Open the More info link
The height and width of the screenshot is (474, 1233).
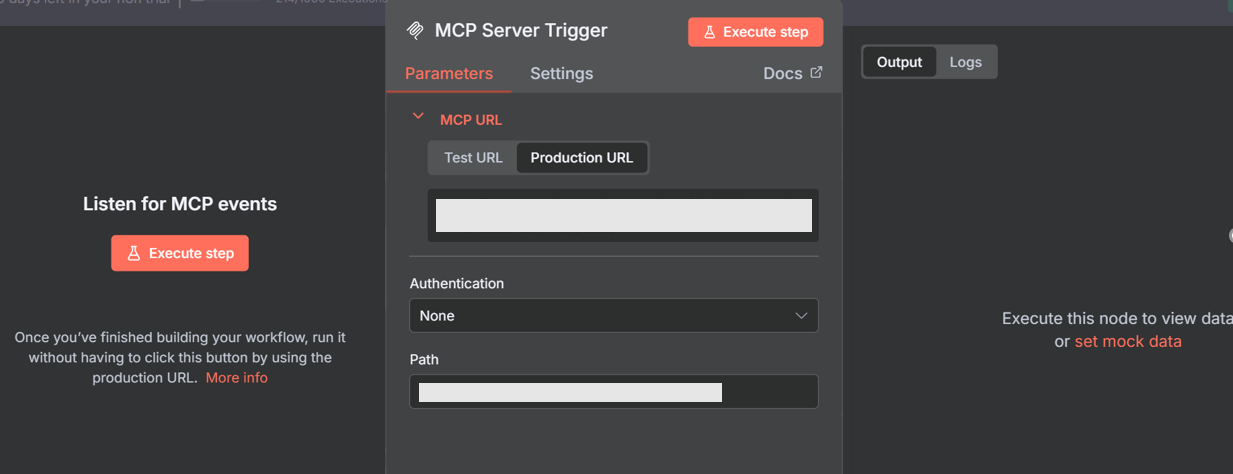237,378
